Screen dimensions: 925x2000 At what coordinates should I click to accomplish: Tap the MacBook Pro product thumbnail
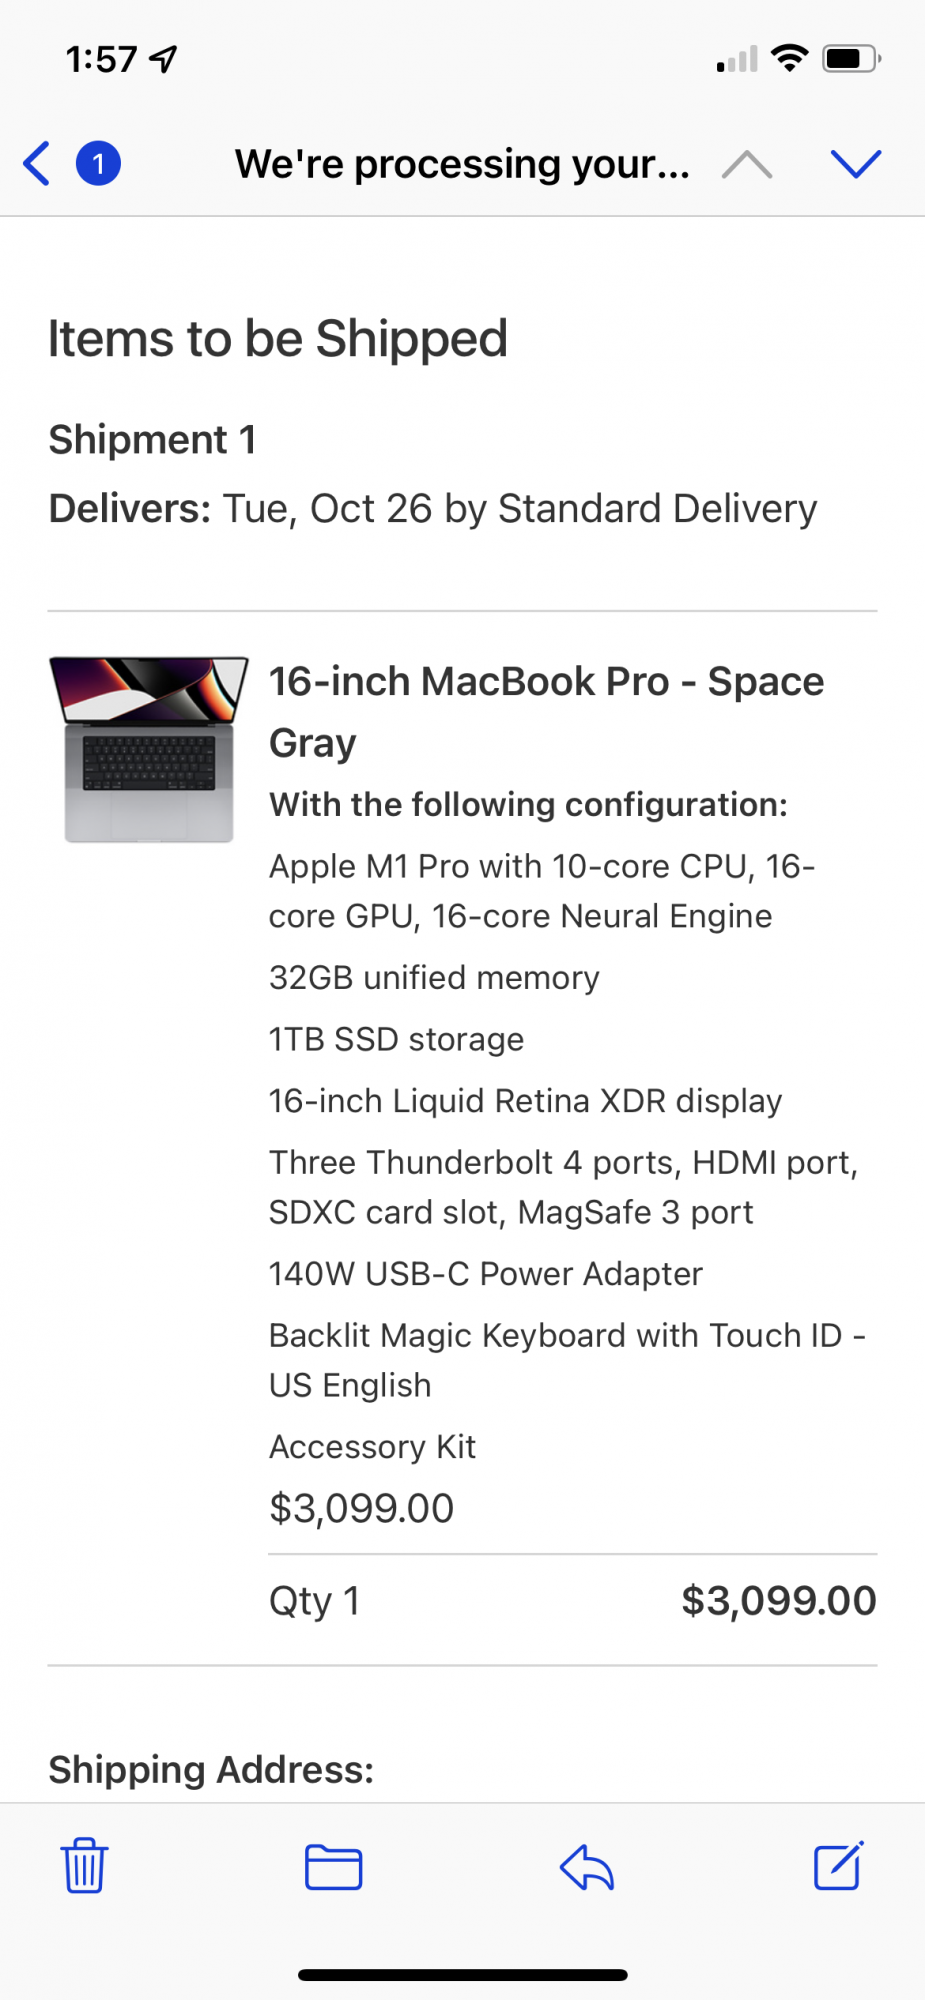149,749
